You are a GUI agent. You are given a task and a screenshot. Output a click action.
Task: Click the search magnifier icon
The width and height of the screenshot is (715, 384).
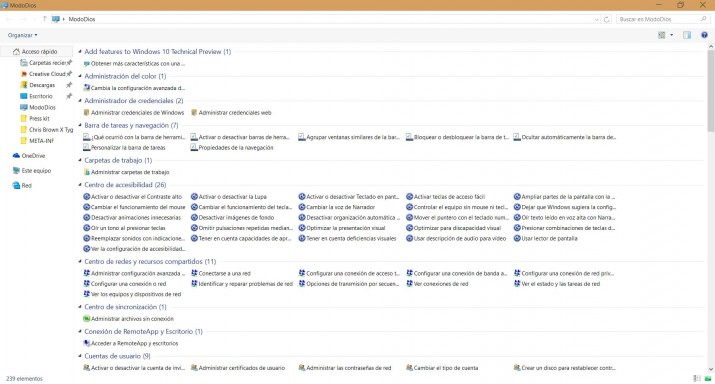click(703, 19)
